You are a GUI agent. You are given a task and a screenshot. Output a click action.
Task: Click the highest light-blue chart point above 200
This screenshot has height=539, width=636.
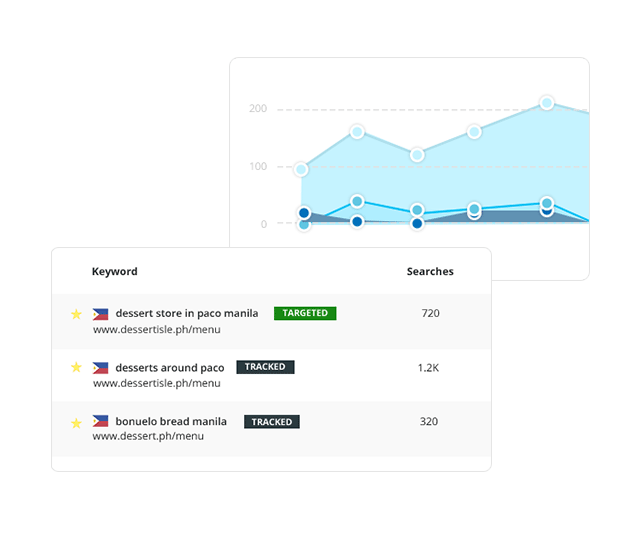[547, 103]
